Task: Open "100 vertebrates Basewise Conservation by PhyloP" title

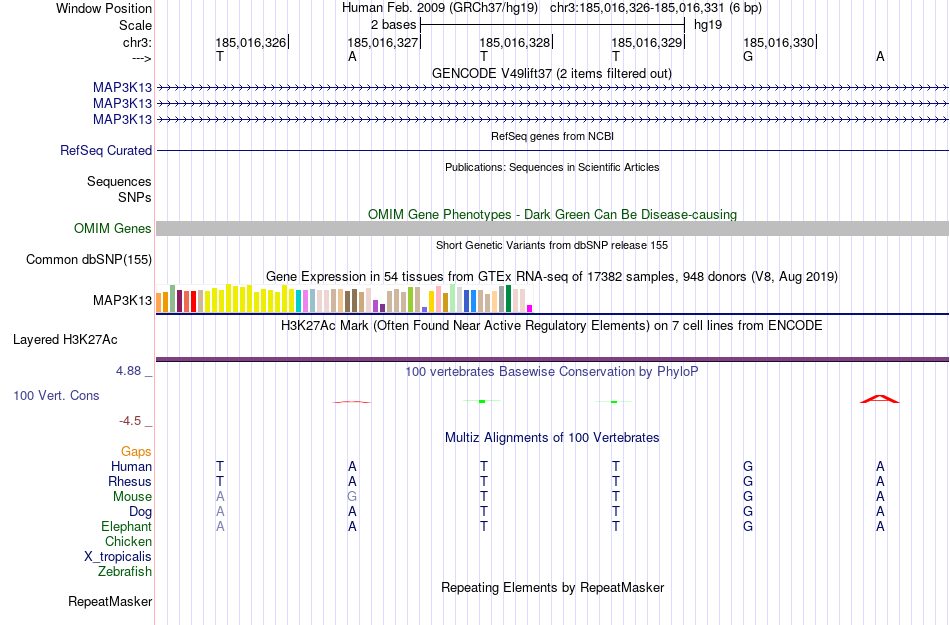Action: (x=552, y=371)
